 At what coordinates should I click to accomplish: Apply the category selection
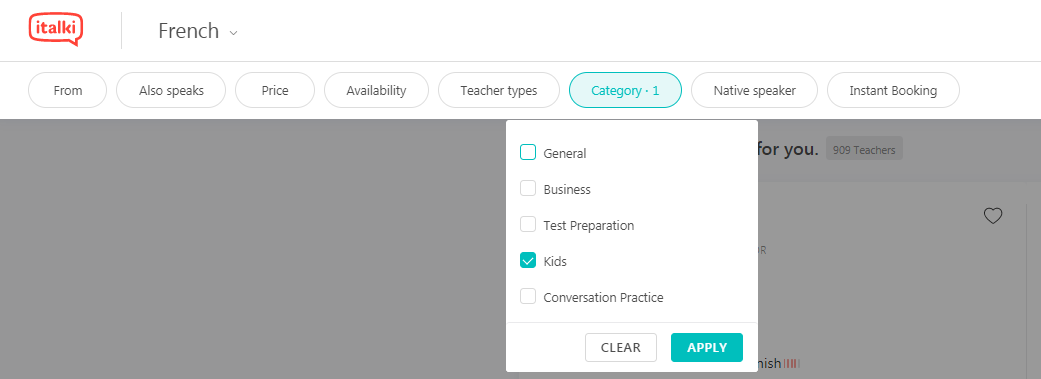pos(707,347)
